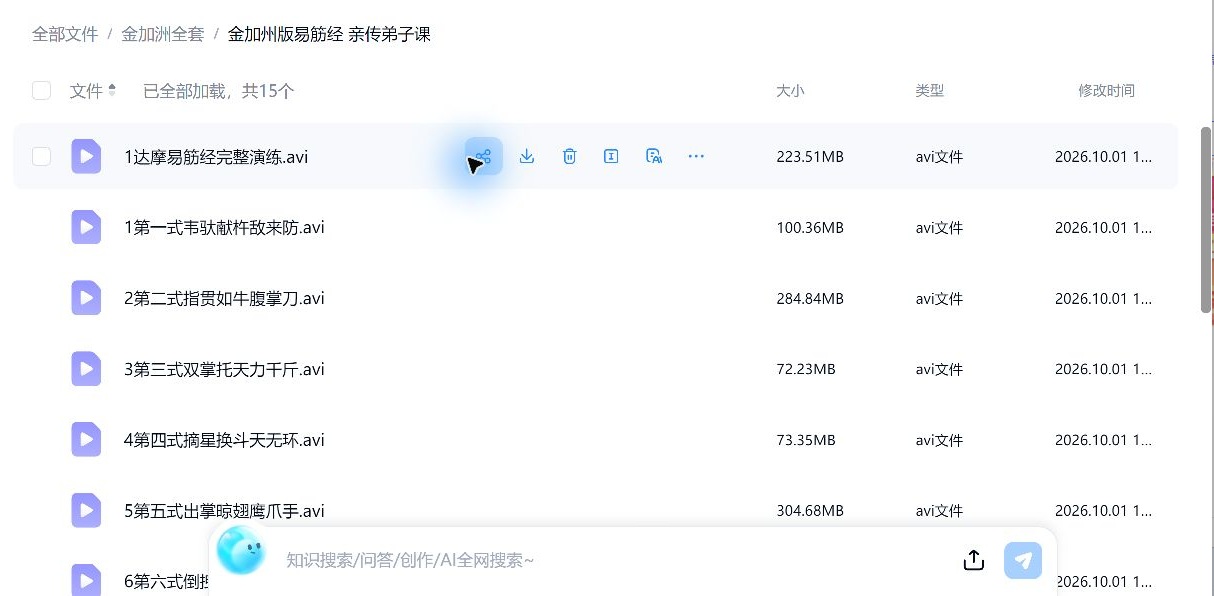Check the box for 1达摩易筋经完整演练.avi
The height and width of the screenshot is (596, 1214).
click(41, 156)
